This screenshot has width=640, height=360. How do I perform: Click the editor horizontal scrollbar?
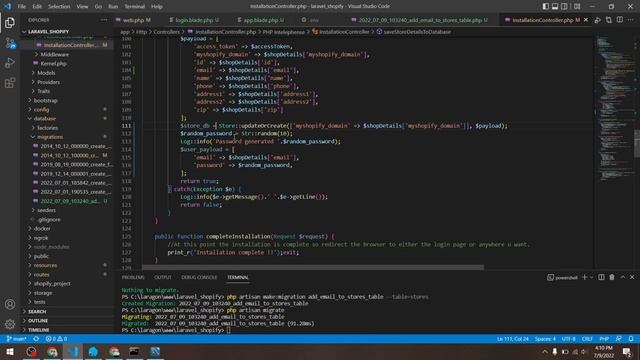pos(313,268)
